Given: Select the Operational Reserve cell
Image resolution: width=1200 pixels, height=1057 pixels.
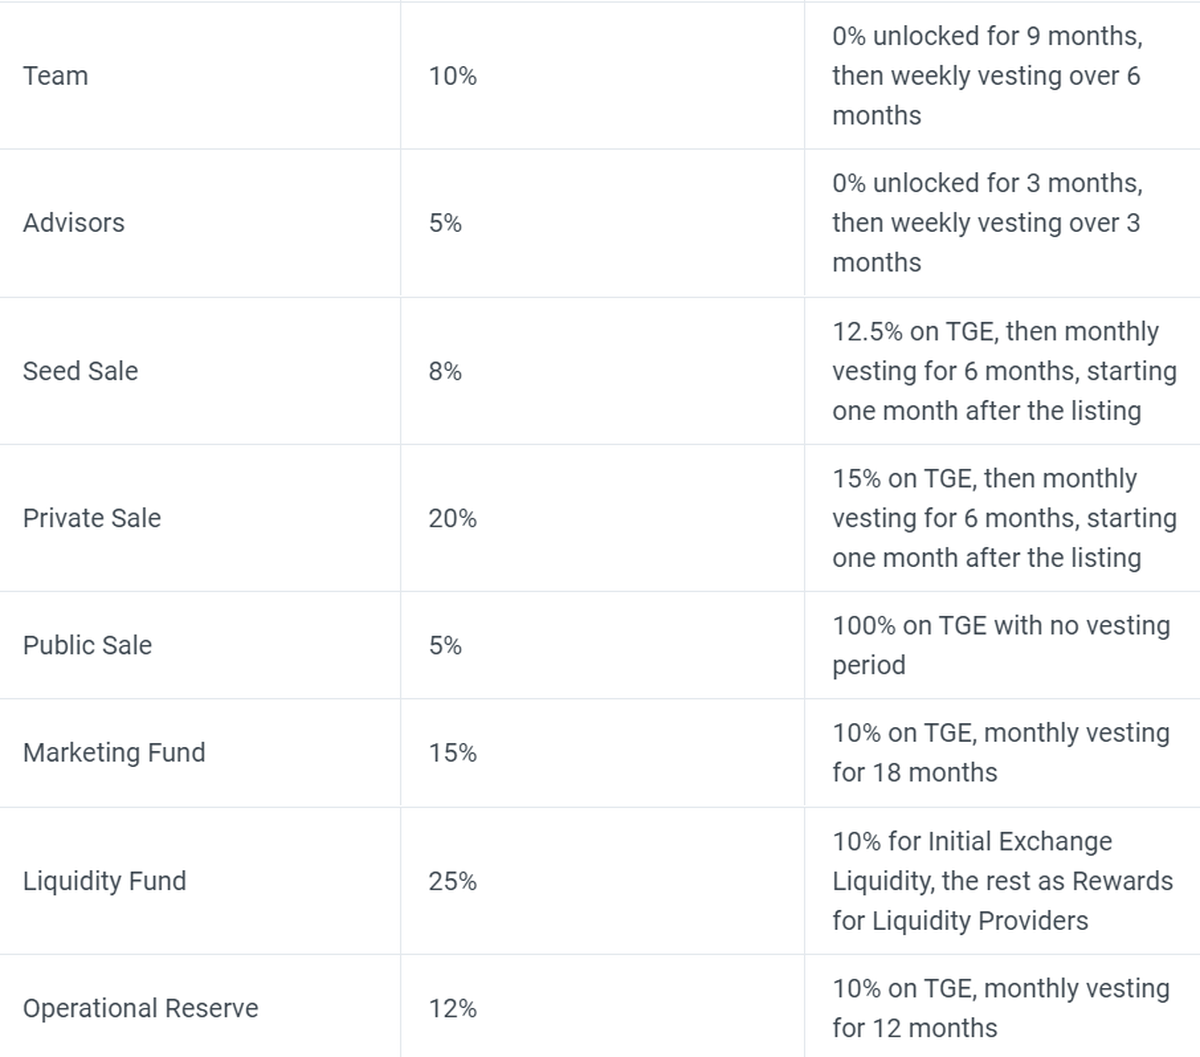Looking at the screenshot, I should 141,1008.
